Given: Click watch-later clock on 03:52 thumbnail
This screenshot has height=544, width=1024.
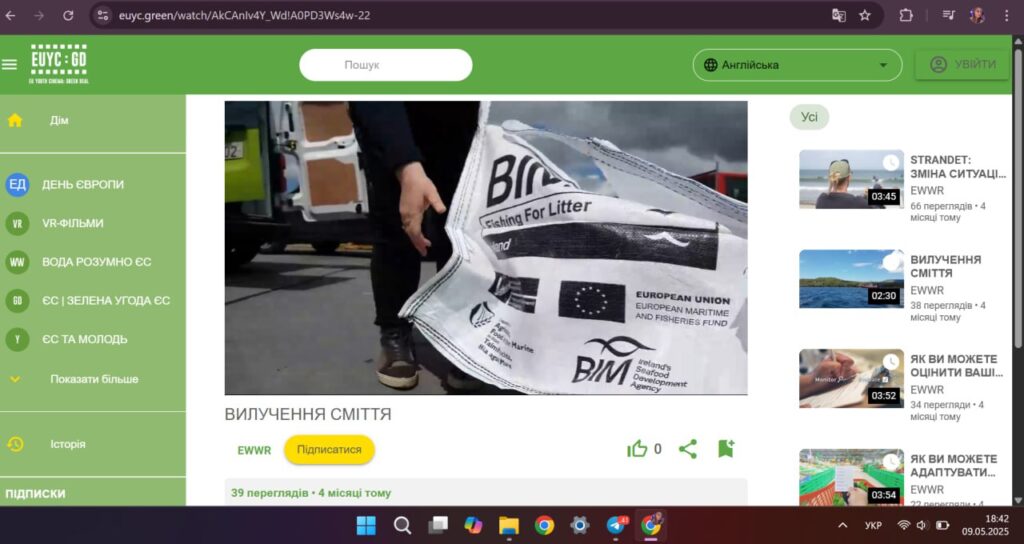Looking at the screenshot, I should [x=891, y=362].
